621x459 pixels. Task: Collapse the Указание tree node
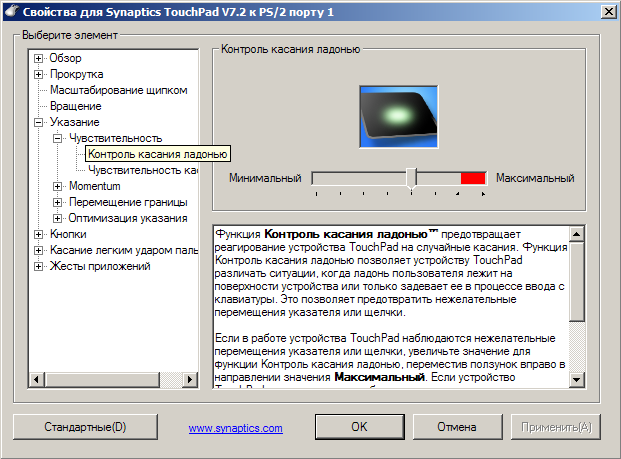click(38, 122)
